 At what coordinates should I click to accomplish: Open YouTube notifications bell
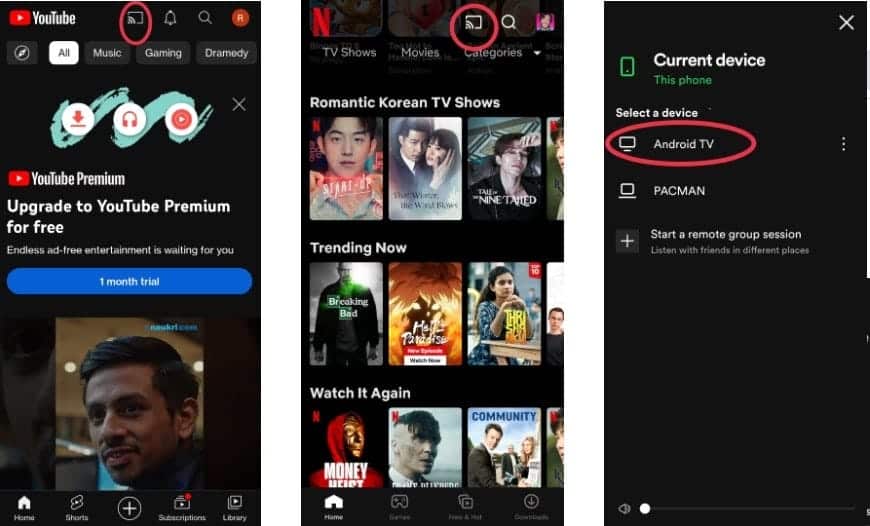(x=170, y=18)
